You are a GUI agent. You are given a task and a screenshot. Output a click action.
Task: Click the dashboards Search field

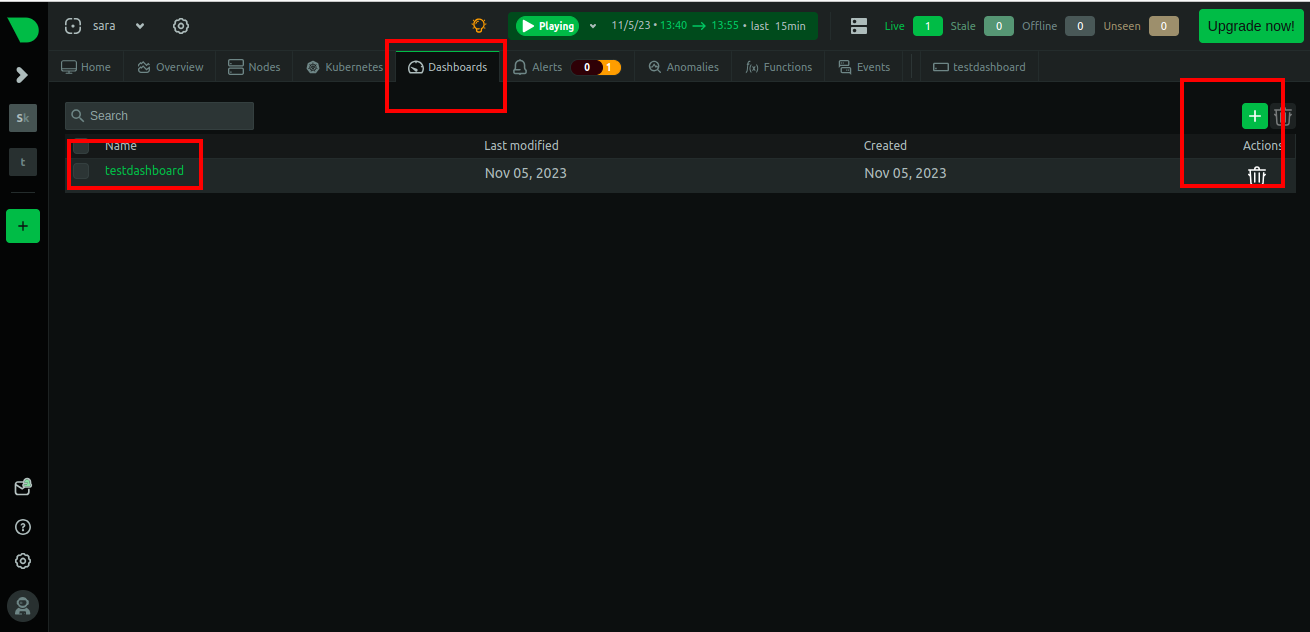tap(159, 116)
